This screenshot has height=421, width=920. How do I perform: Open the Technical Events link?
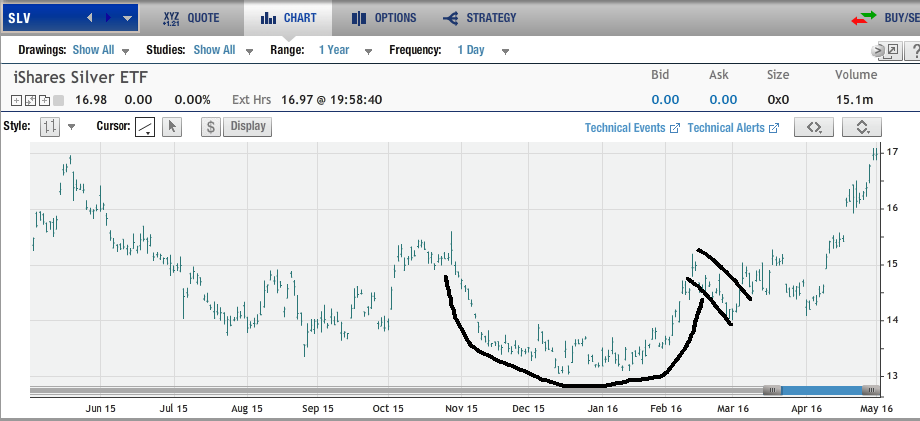click(x=632, y=128)
